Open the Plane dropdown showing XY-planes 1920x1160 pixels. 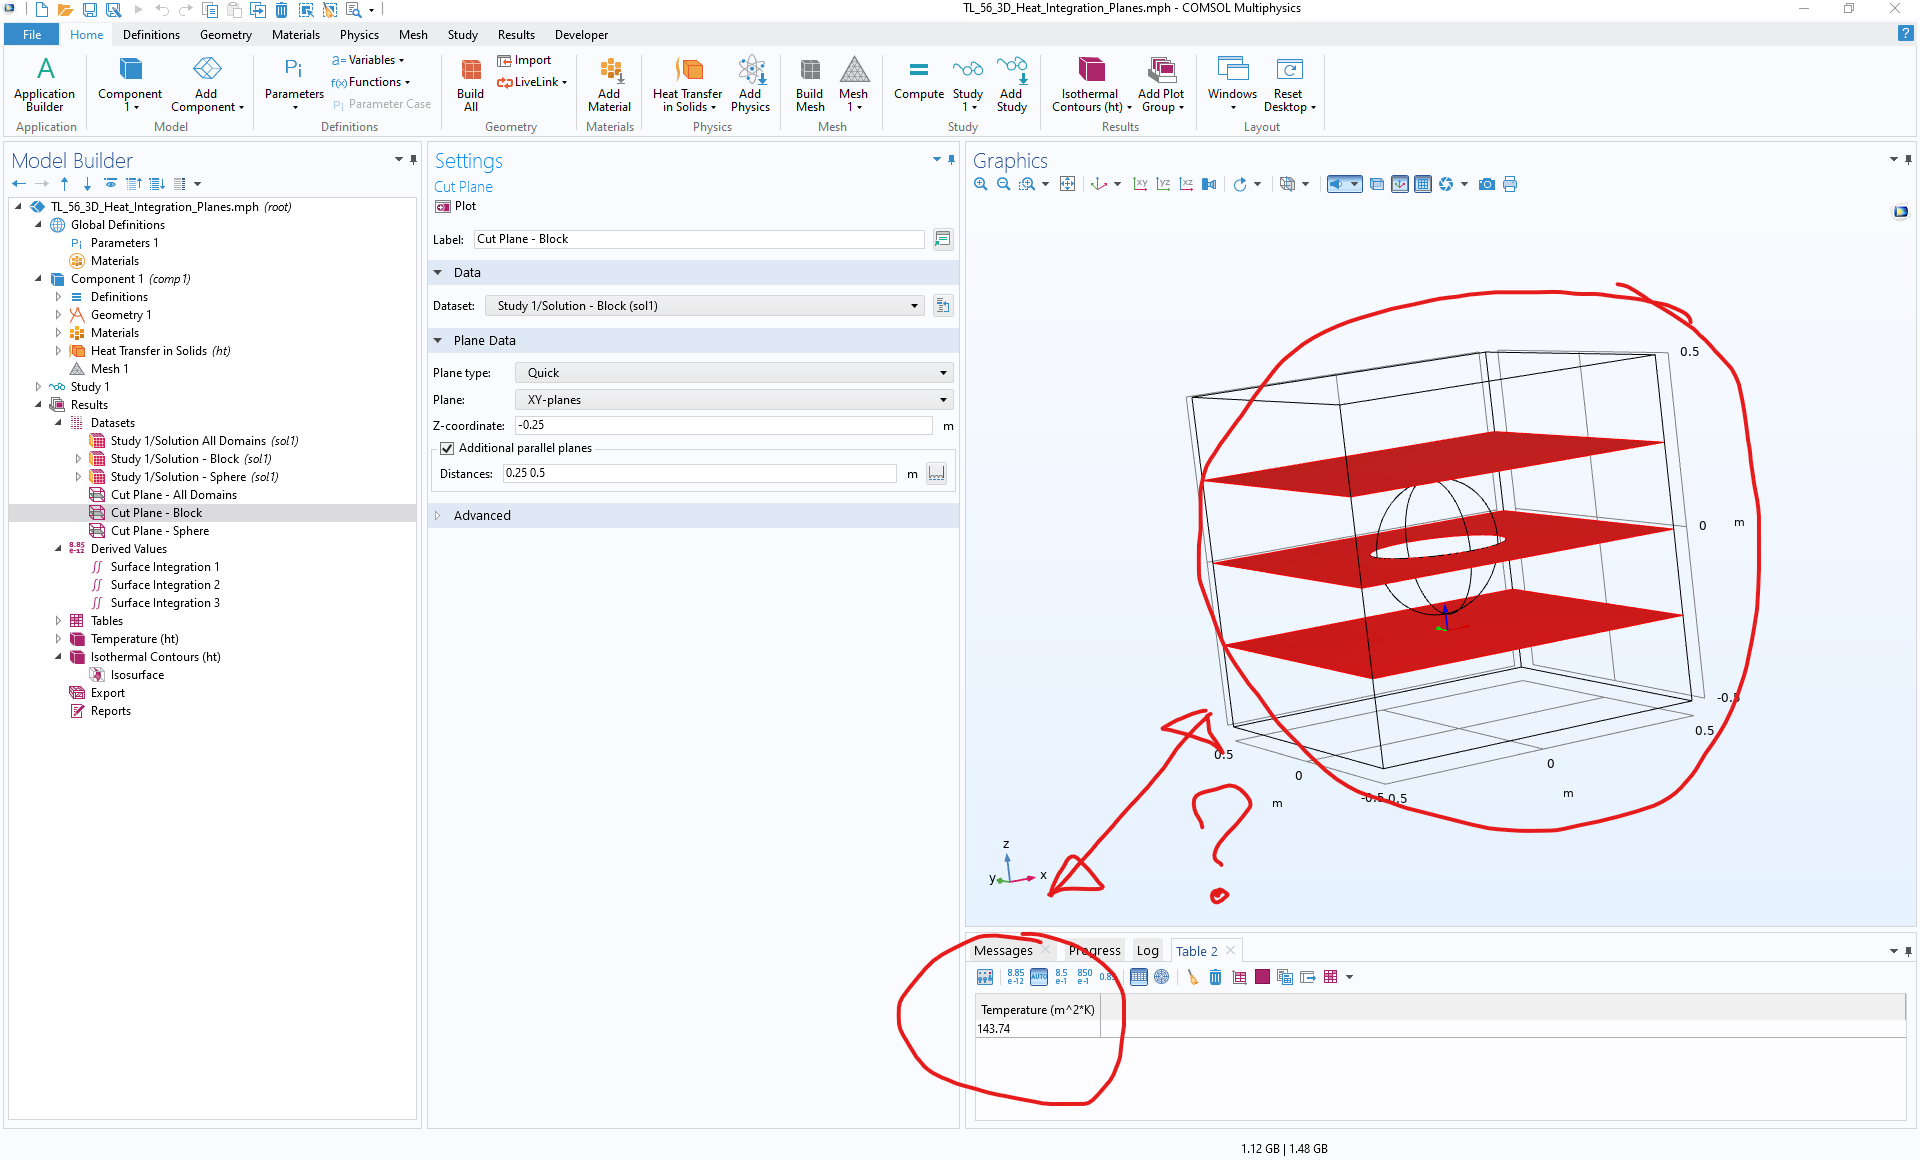point(734,400)
